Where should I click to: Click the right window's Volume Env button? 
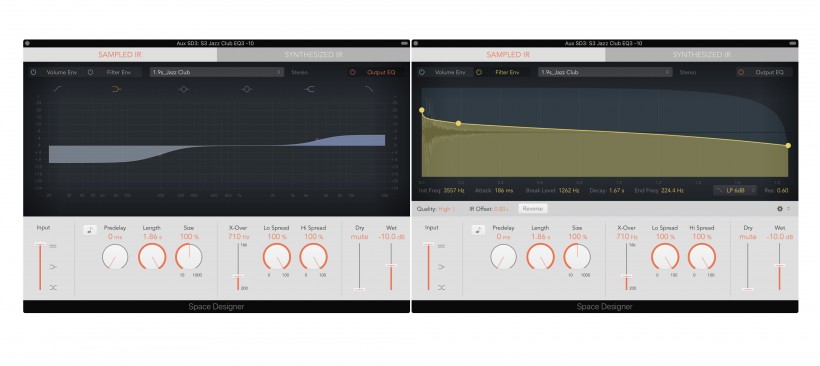click(x=450, y=72)
